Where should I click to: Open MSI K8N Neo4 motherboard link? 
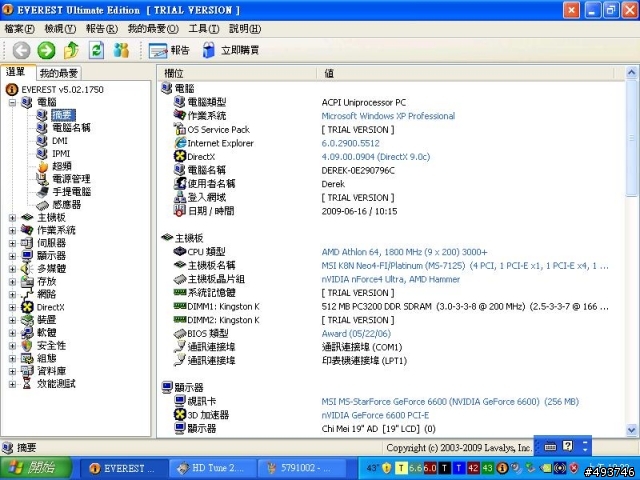point(465,266)
